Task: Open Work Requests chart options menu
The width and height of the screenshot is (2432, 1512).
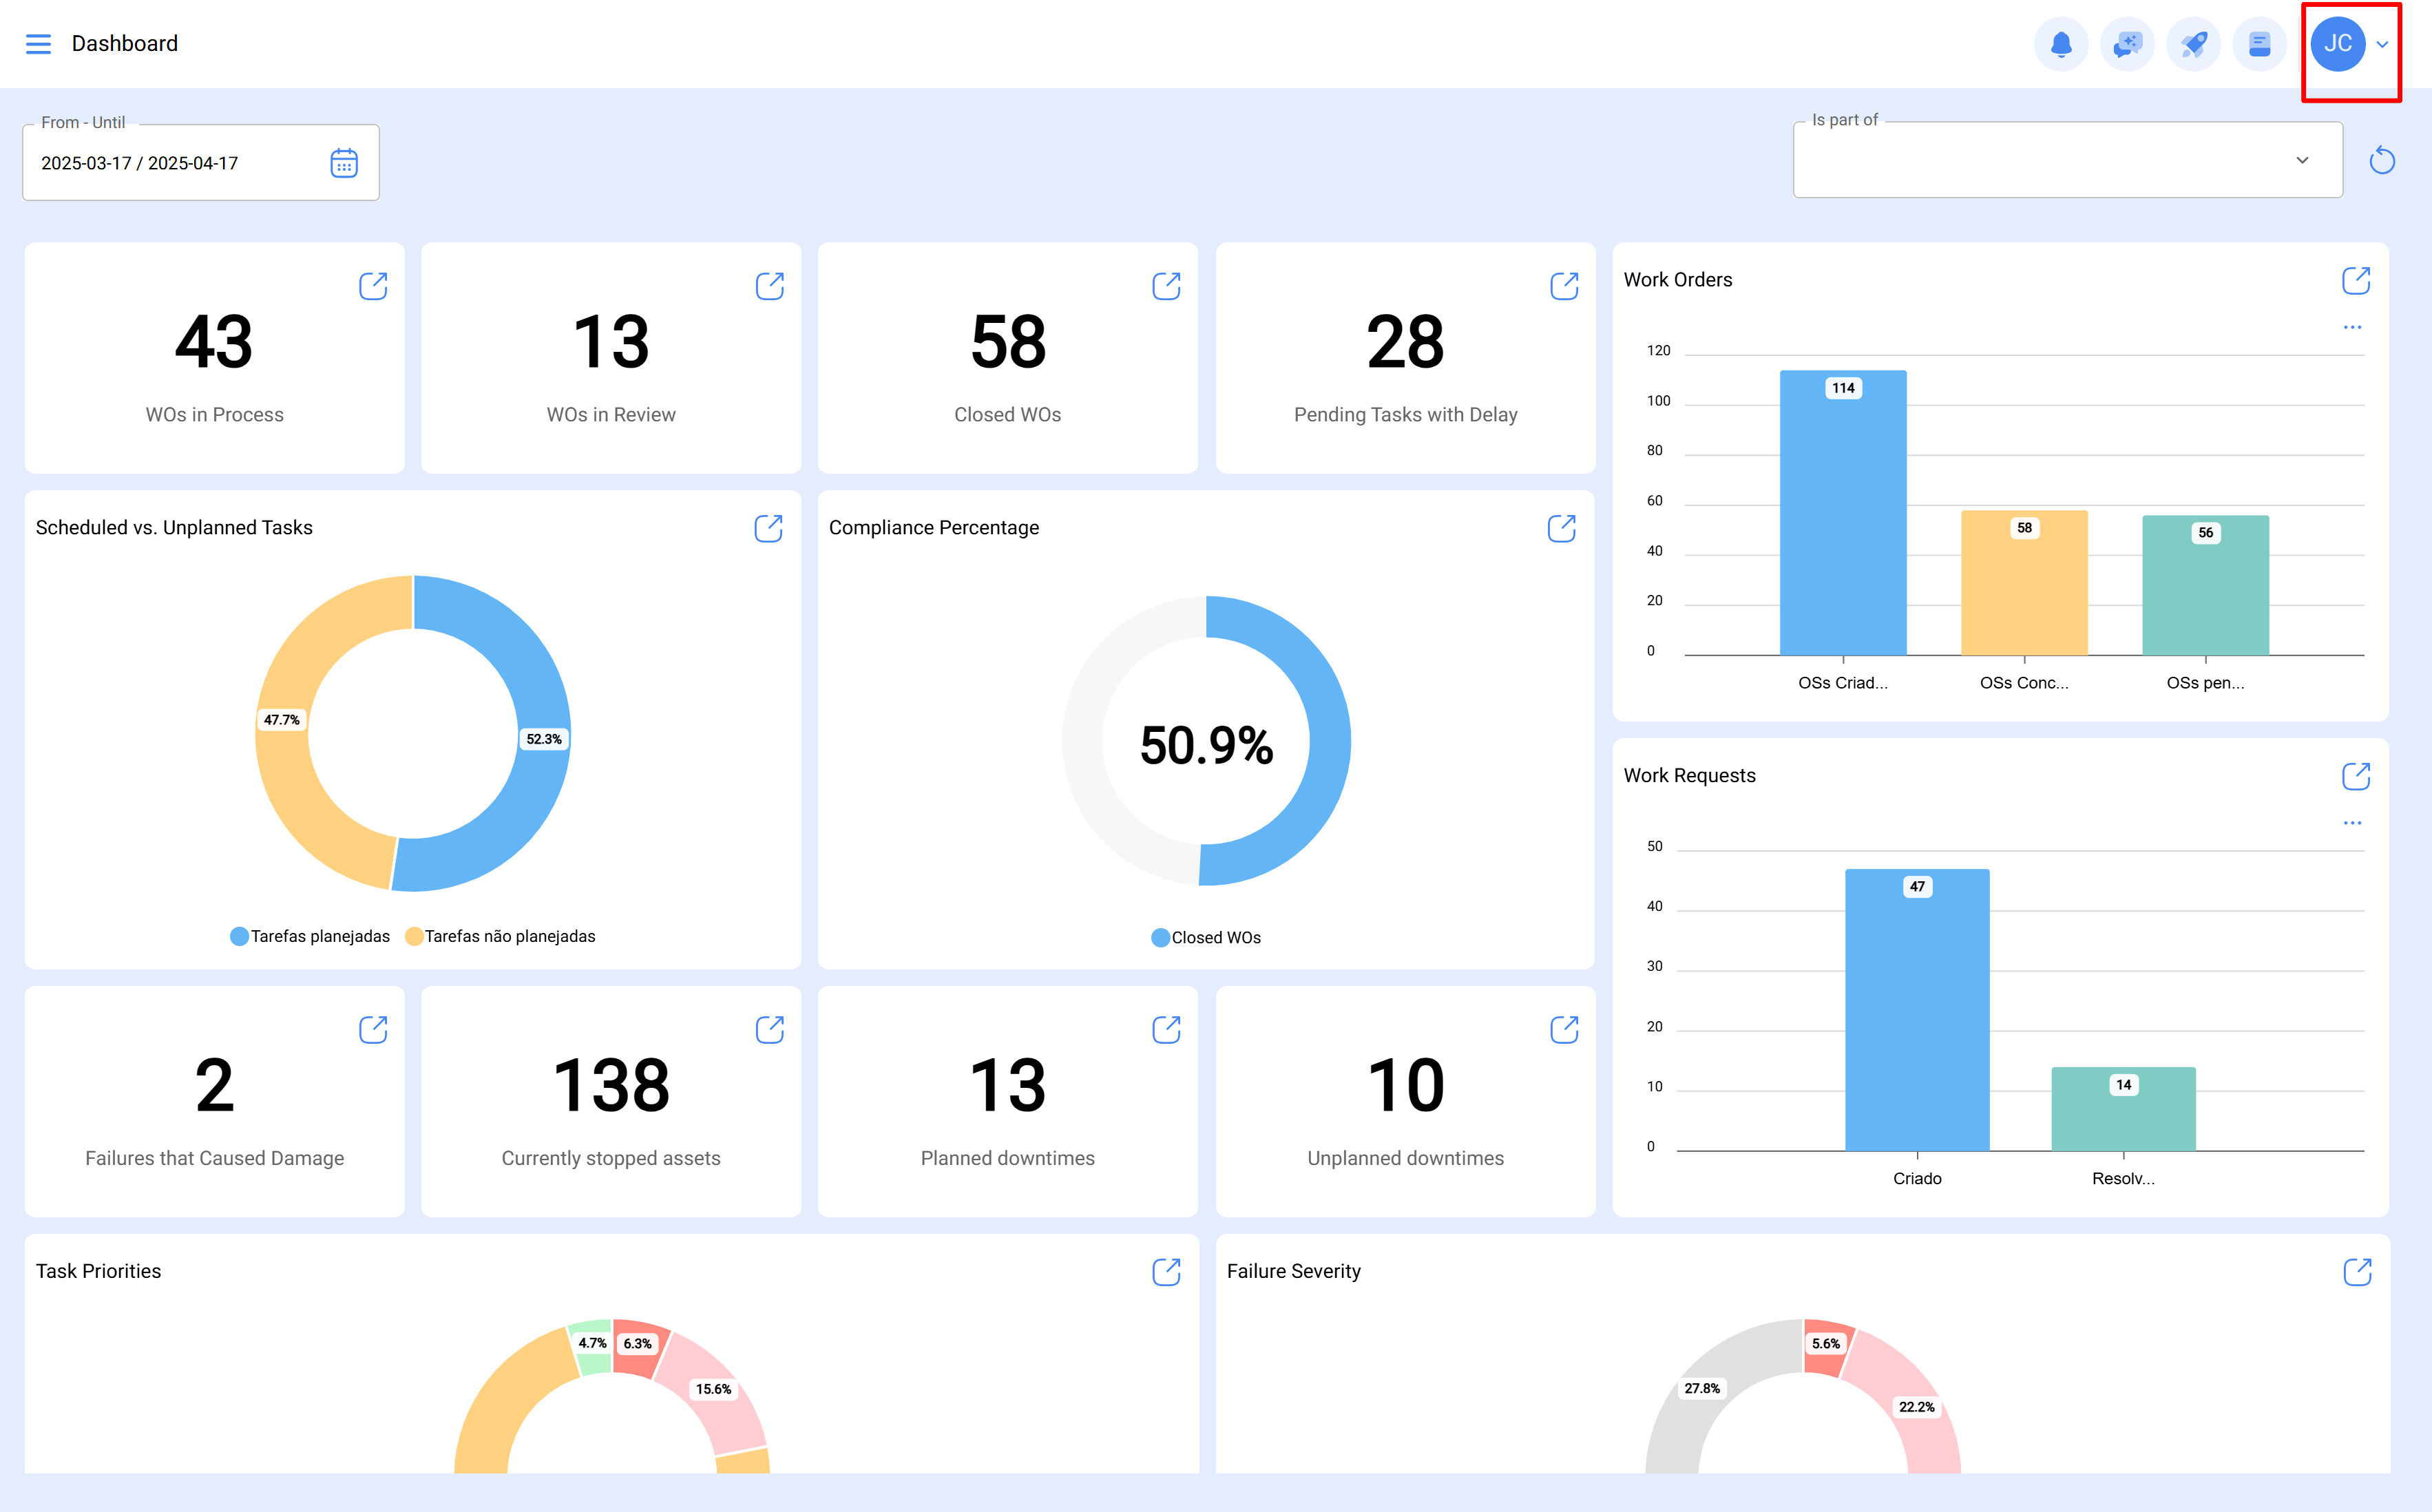Action: click(x=2352, y=823)
